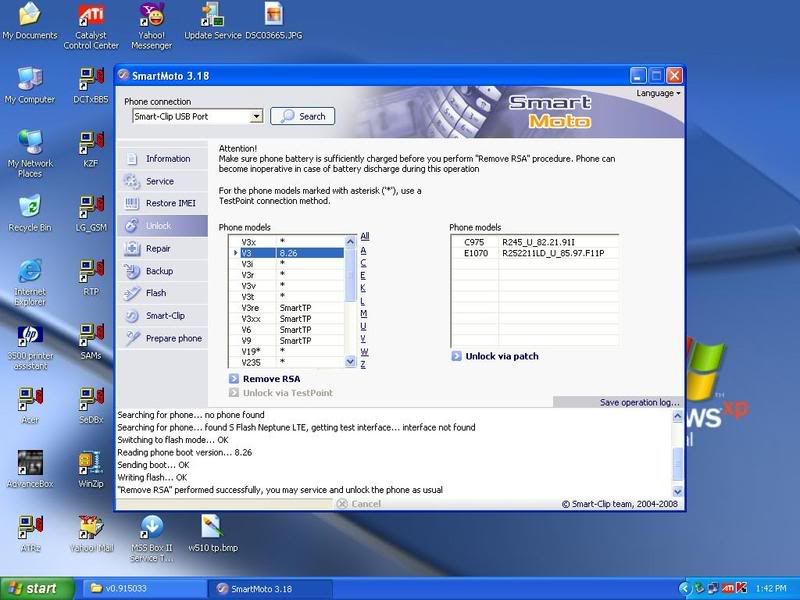Open the Smart-Clip section
The width and height of the screenshot is (800, 600).
(162, 316)
